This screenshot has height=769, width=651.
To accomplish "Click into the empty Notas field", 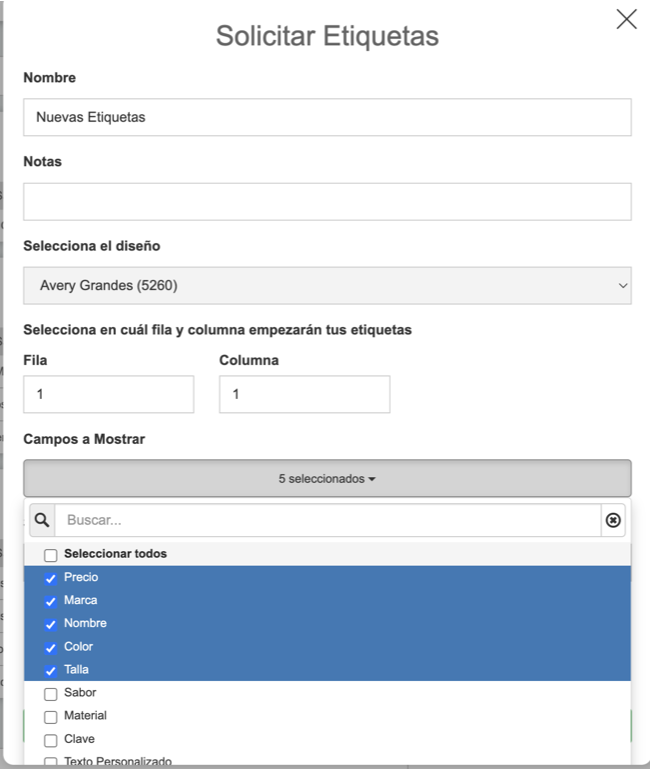I will tap(327, 202).
